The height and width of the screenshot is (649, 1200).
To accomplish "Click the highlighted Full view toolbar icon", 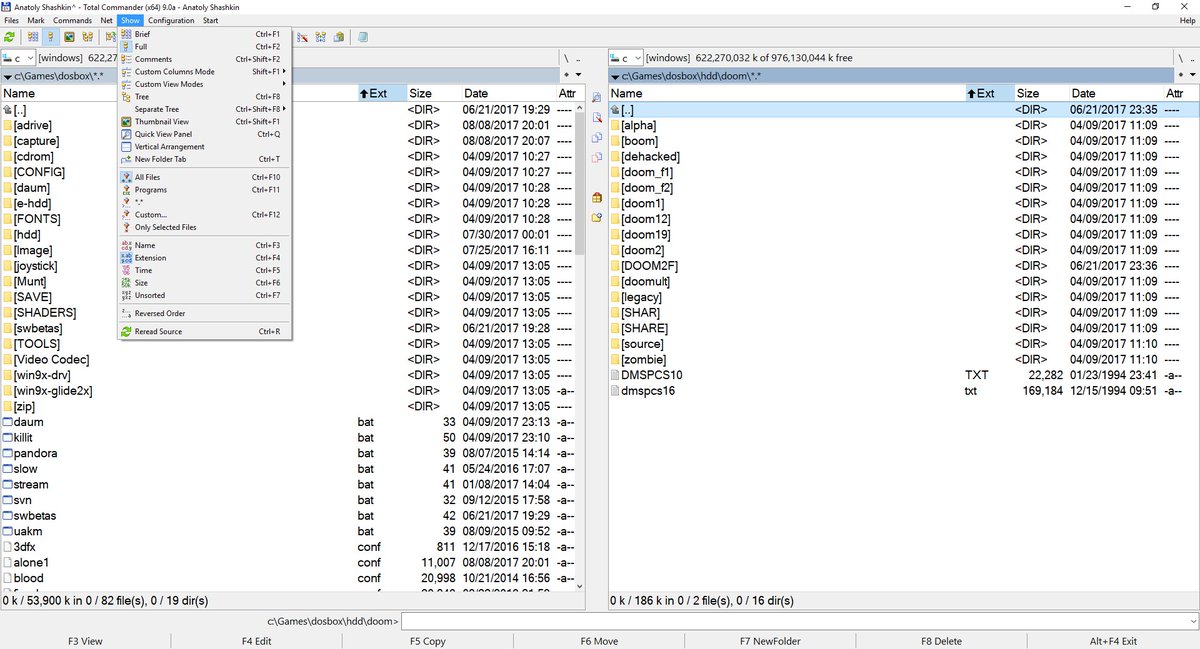I will click(x=51, y=37).
